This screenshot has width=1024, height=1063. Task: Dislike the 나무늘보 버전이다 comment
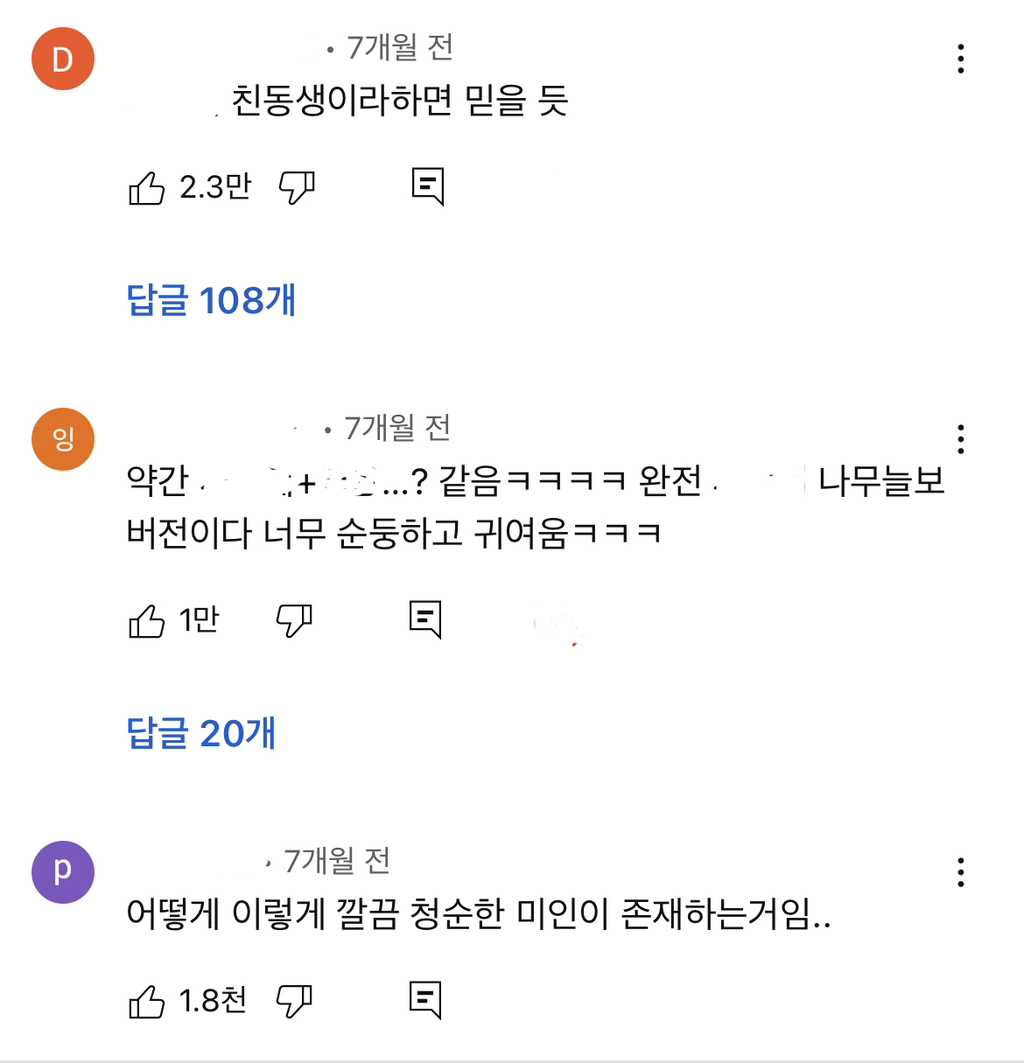coord(294,621)
